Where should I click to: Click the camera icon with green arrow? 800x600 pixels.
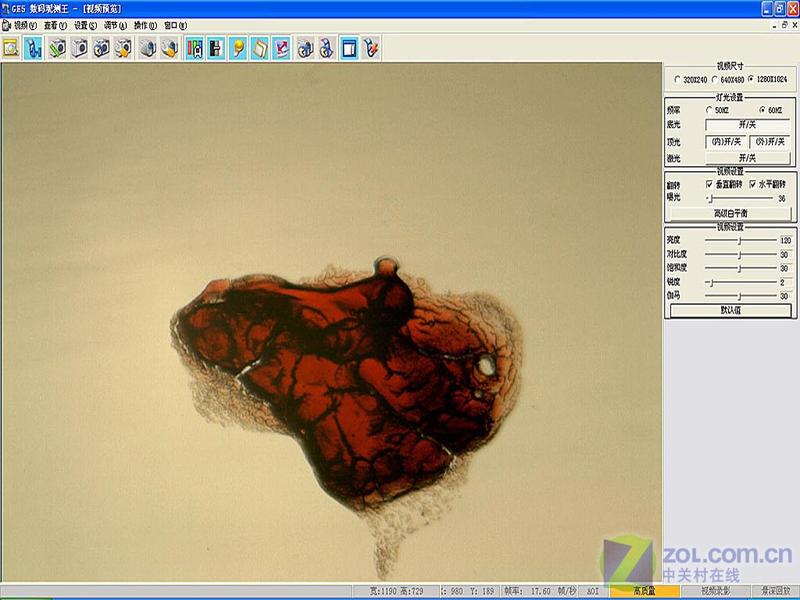coord(57,48)
